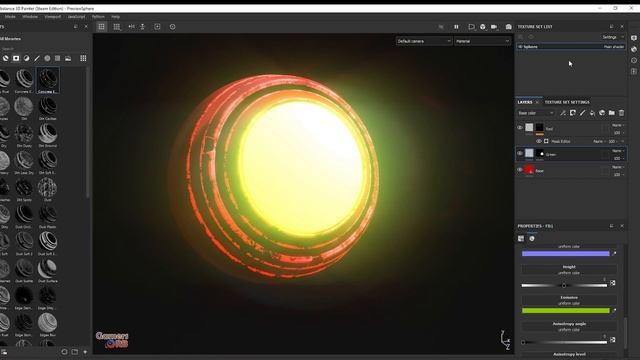
Task: Change blend mode of Green layer
Action: 618,151
